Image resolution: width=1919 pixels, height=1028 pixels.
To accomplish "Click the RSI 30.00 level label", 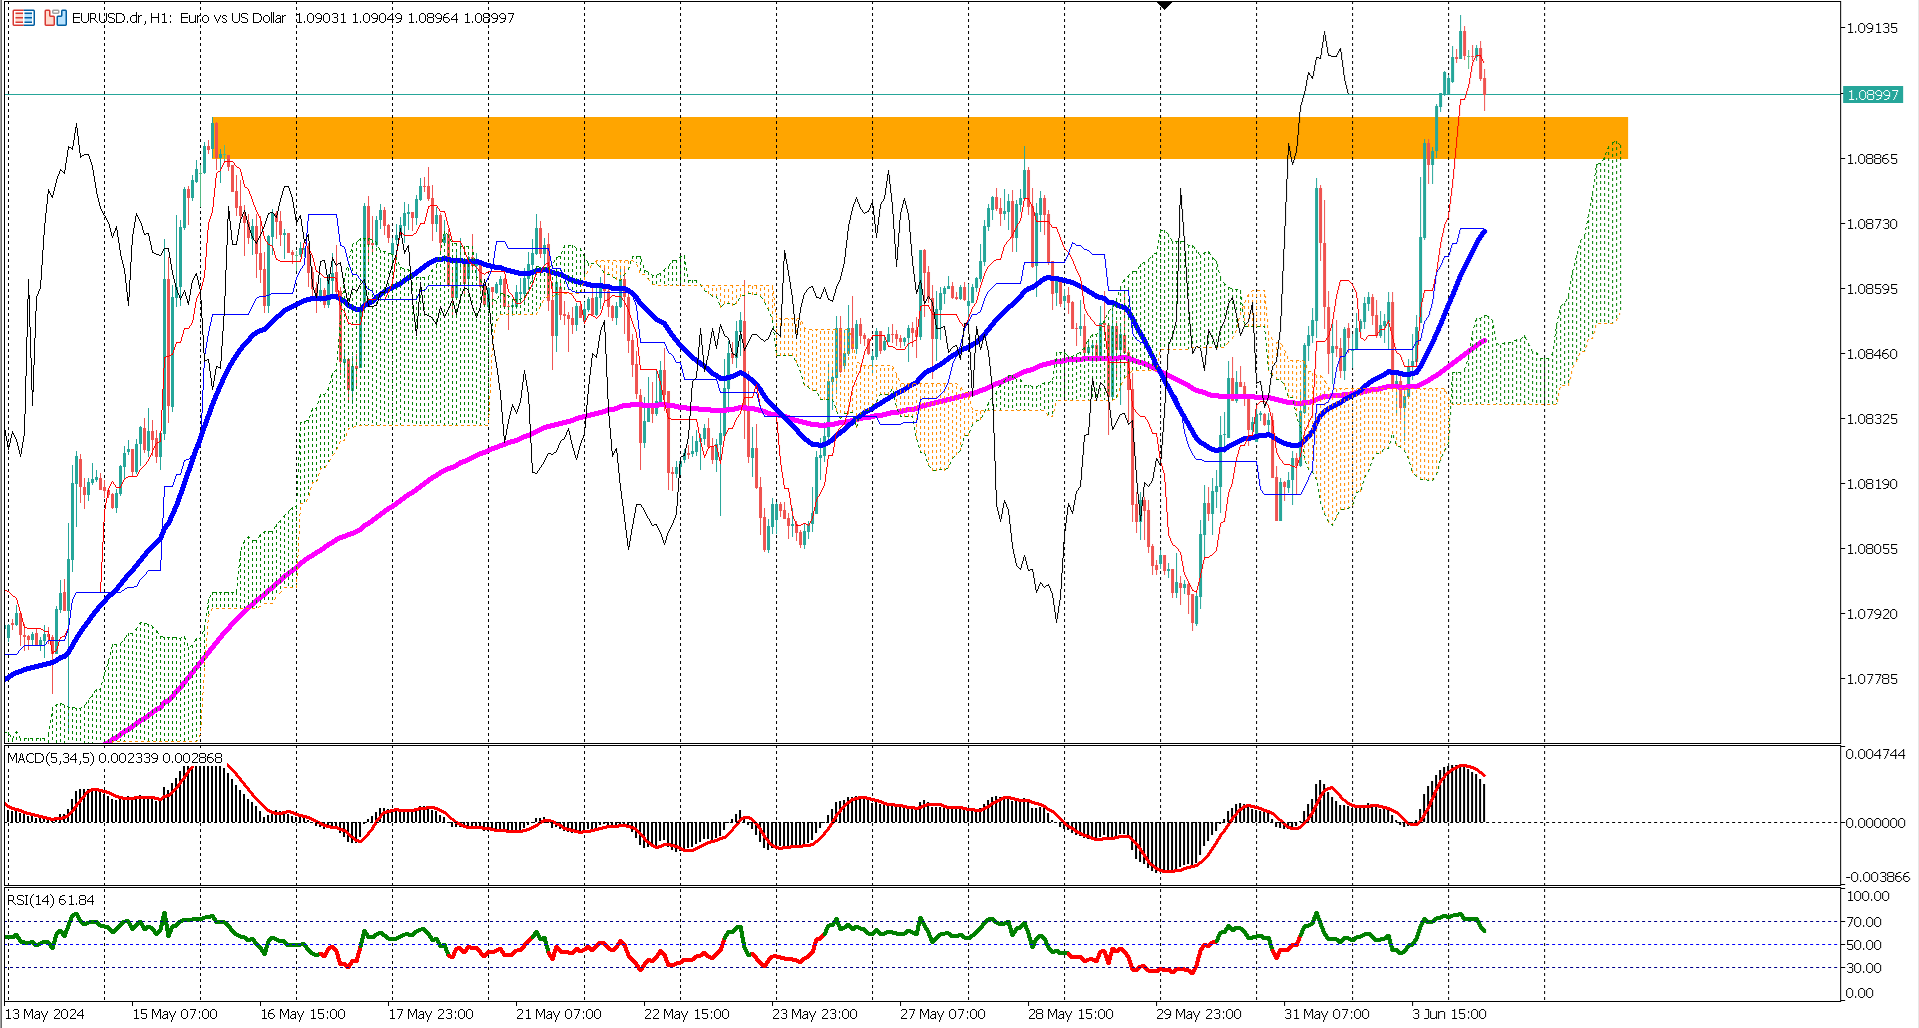I will 1863,968.
